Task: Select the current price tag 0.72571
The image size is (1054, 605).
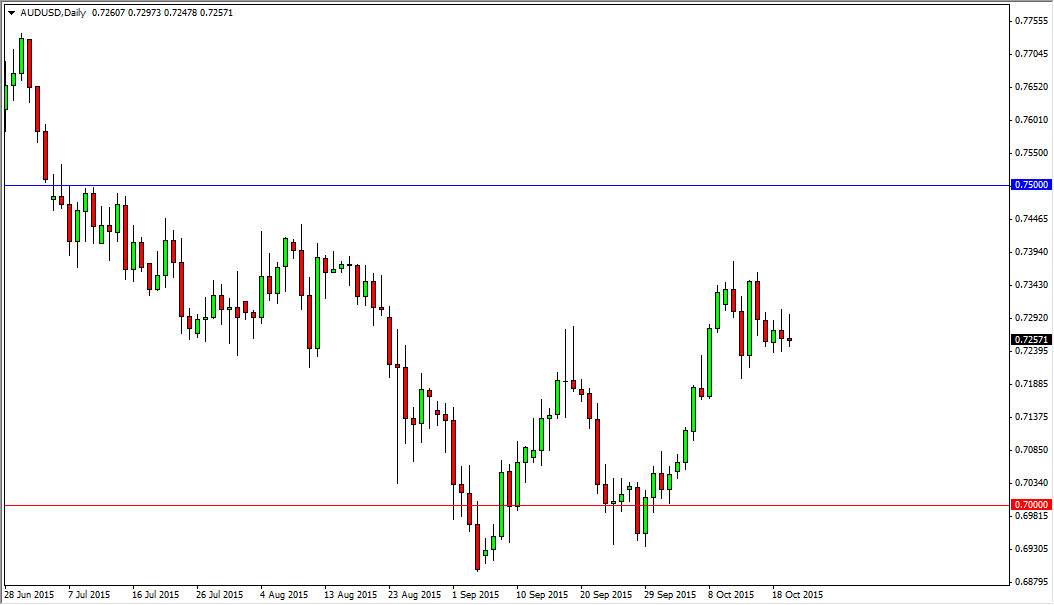Action: point(1032,340)
